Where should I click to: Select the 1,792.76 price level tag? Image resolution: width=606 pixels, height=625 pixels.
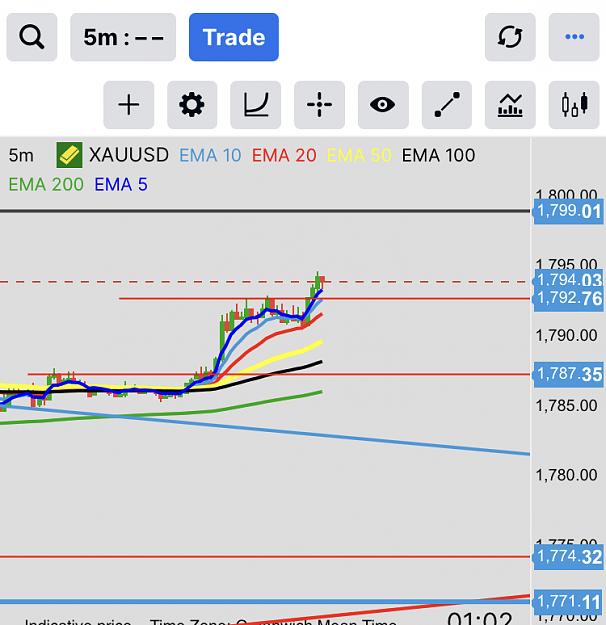(x=569, y=299)
